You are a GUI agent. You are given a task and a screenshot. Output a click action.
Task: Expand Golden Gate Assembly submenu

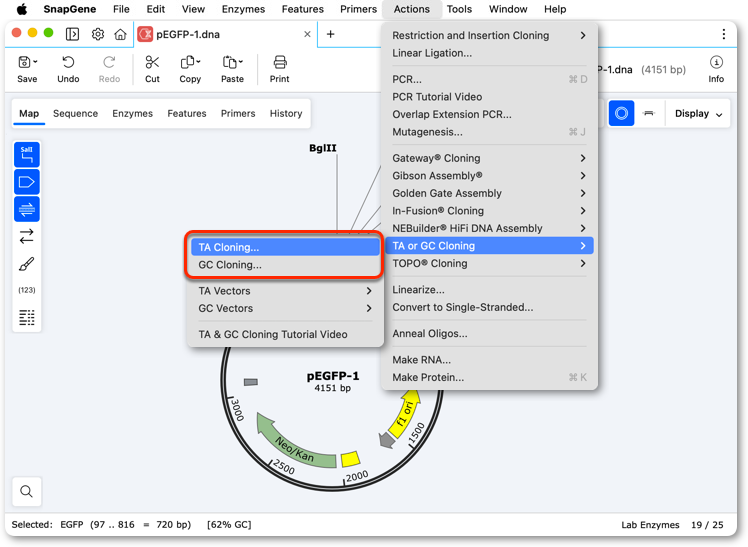tap(489, 193)
